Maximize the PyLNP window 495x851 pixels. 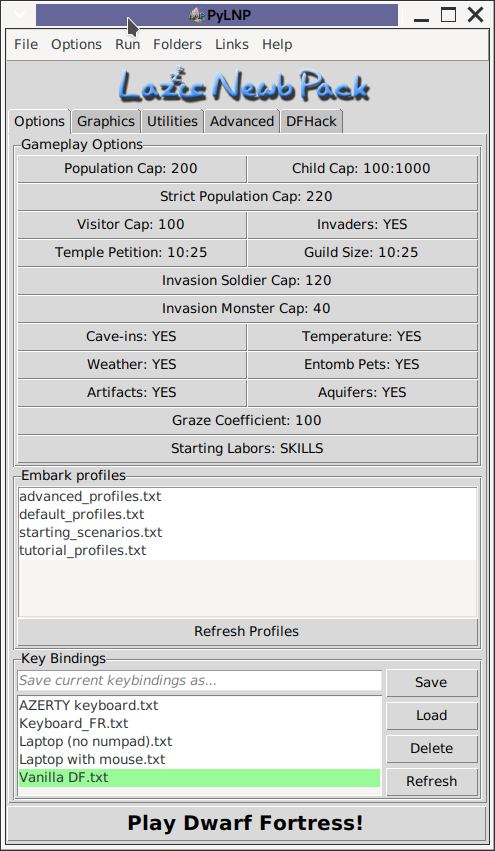[448, 15]
